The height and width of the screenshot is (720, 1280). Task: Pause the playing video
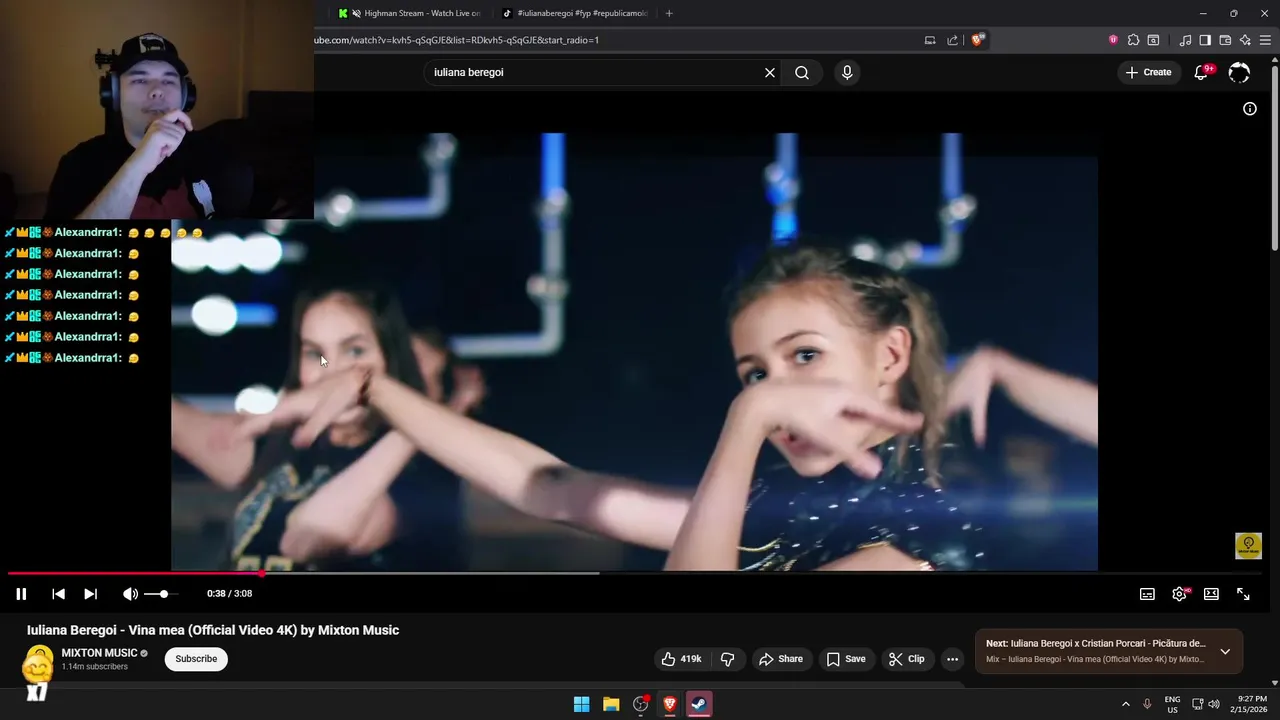coord(21,594)
